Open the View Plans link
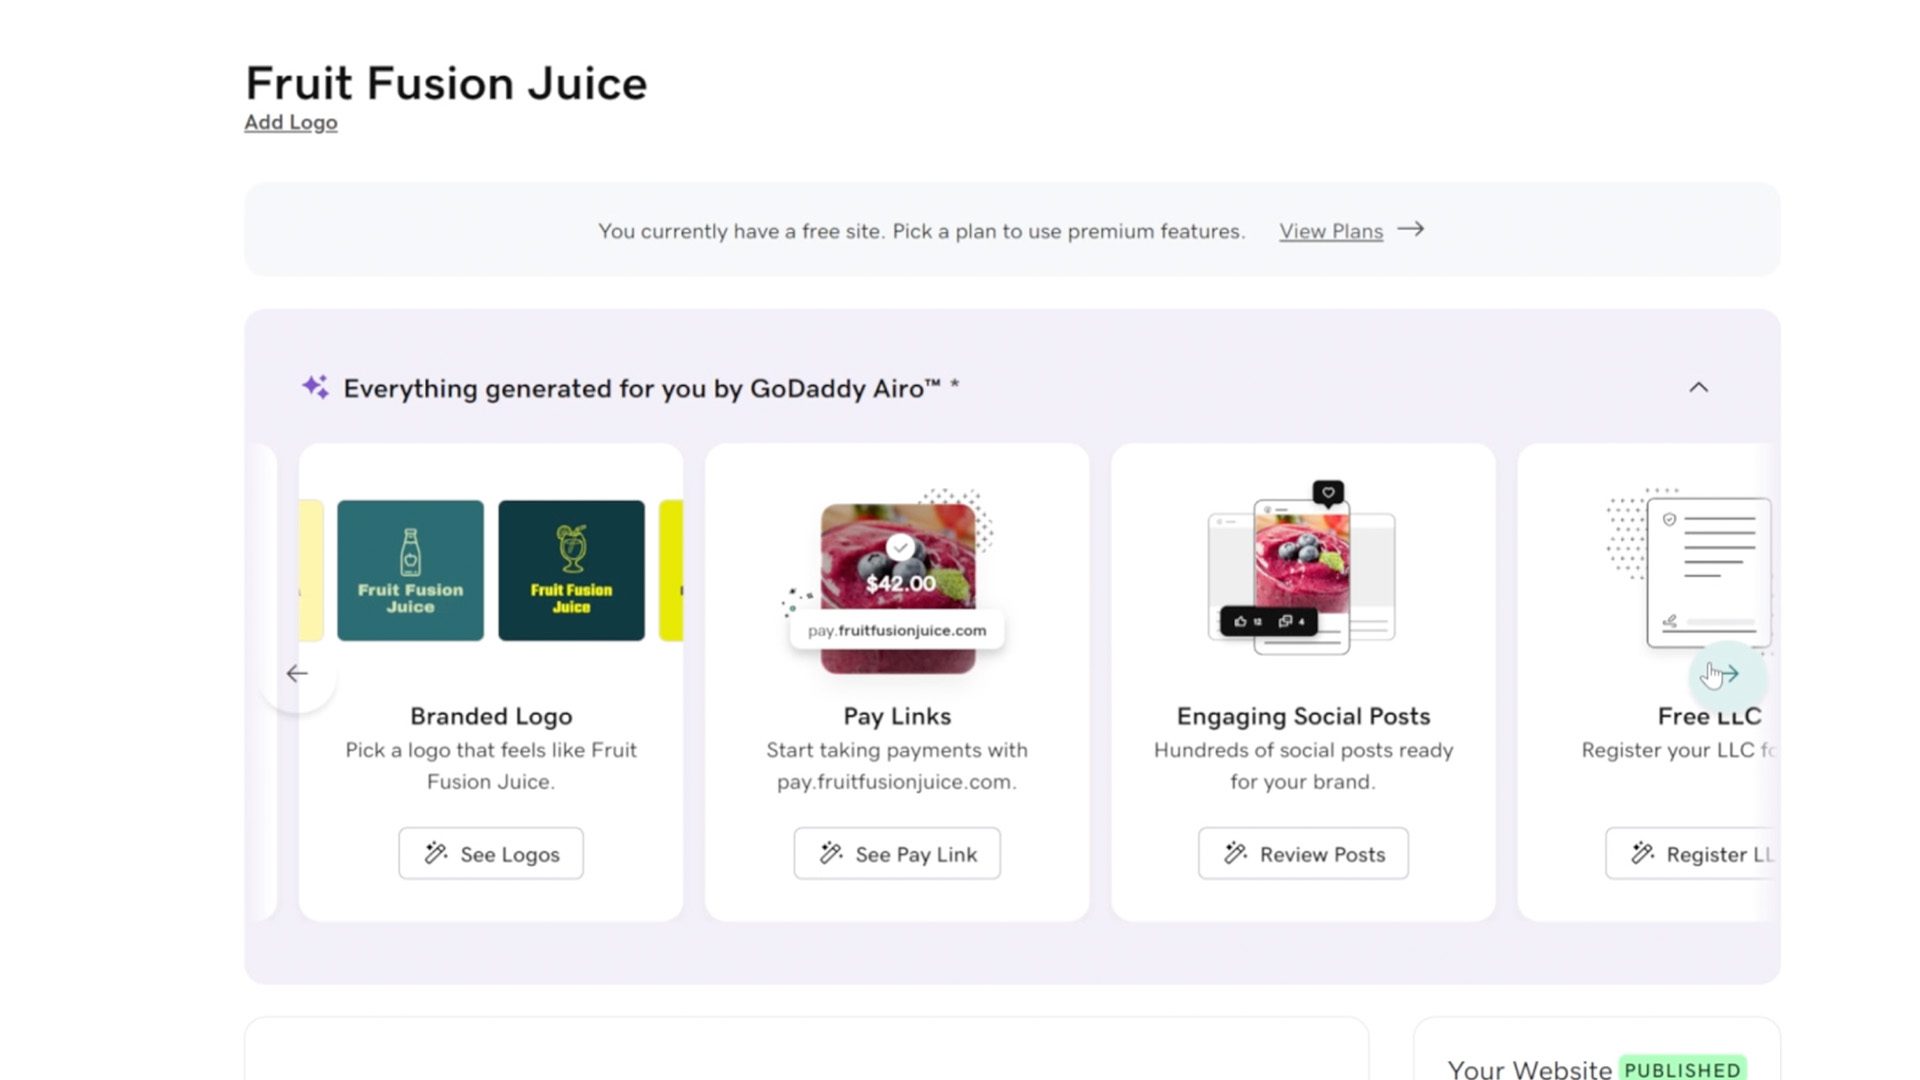Image resolution: width=1920 pixels, height=1080 pixels. [1330, 231]
